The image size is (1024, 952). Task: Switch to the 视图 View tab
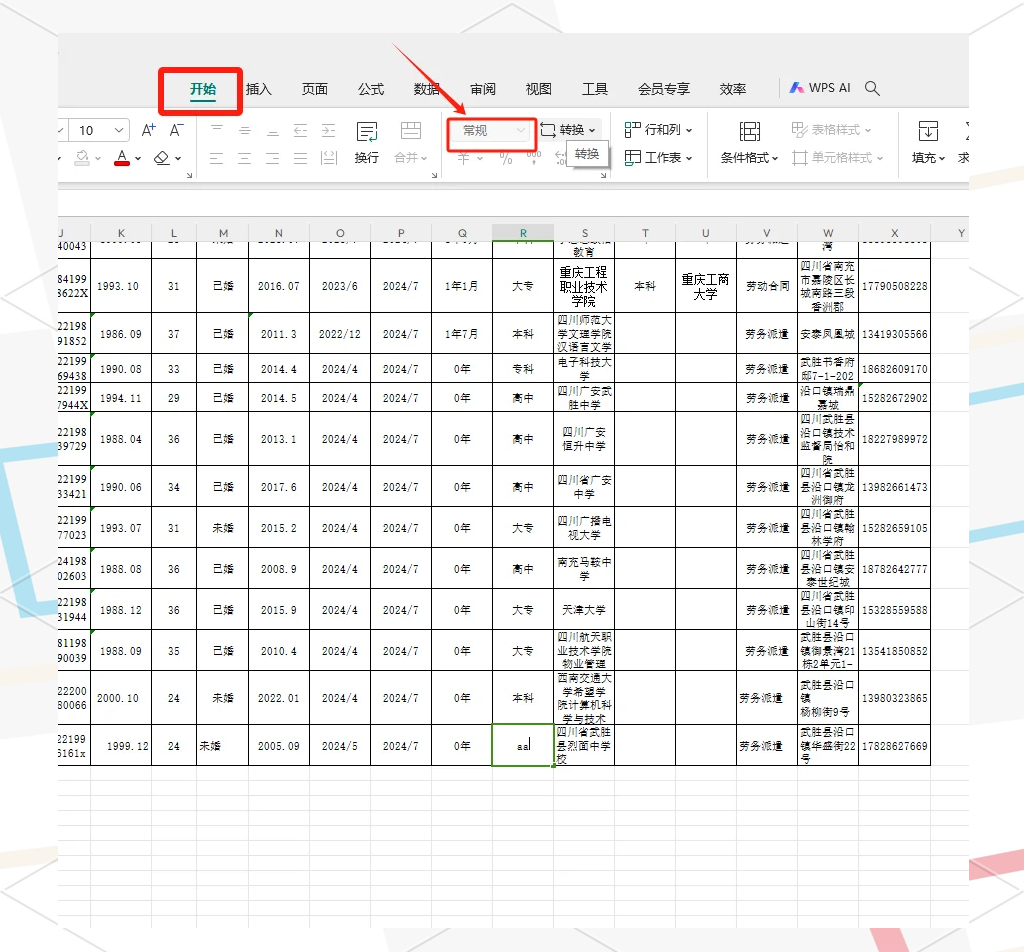539,89
